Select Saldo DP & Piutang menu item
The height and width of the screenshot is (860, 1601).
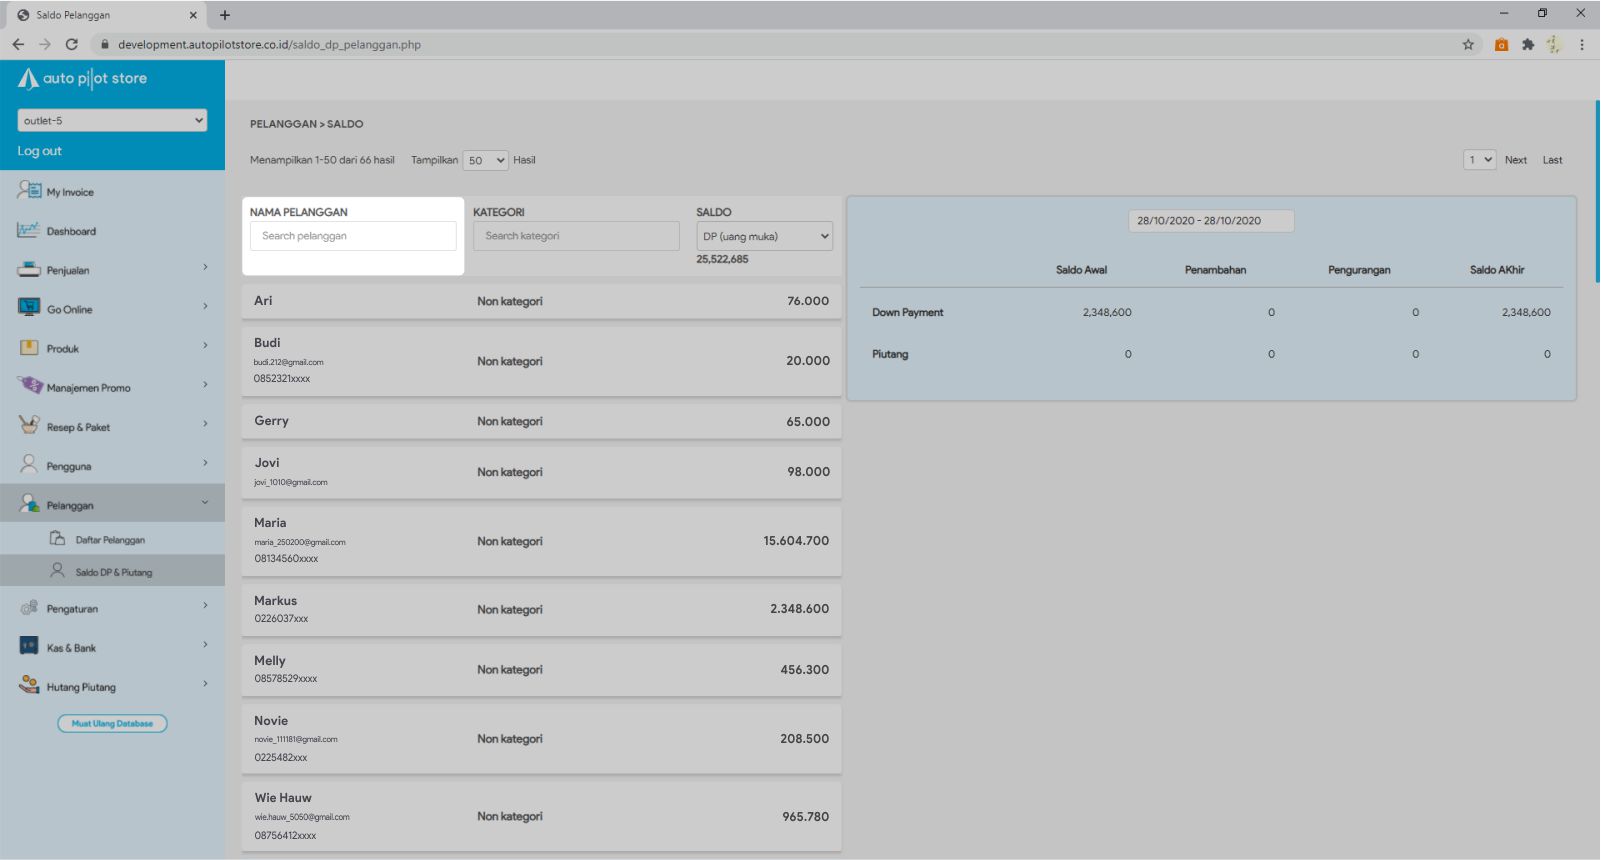pos(113,573)
